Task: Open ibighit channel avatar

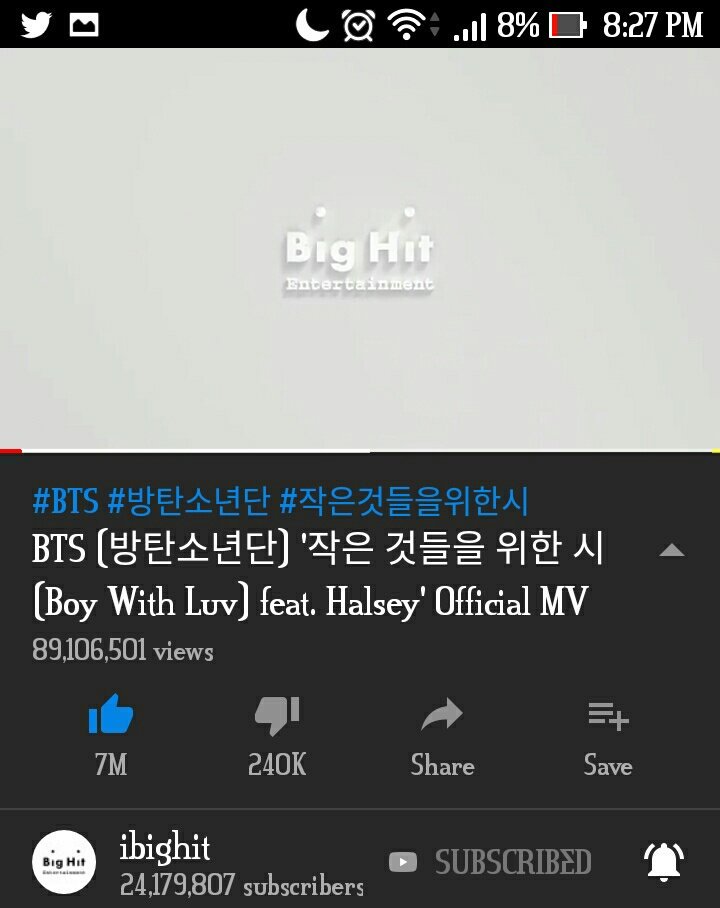Action: [x=64, y=862]
